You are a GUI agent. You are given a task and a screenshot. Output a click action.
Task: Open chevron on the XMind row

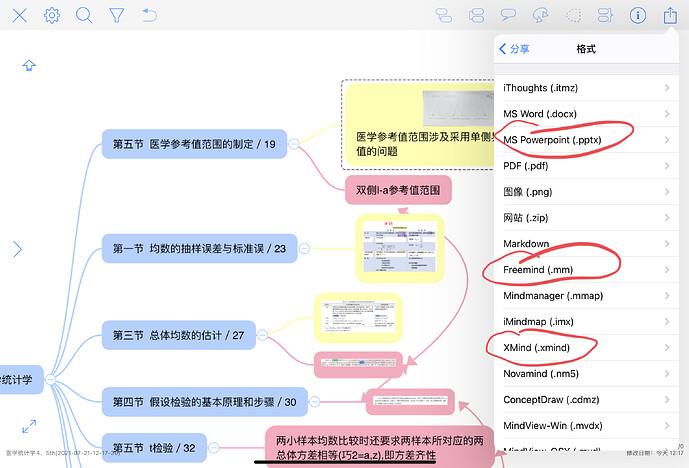[667, 348]
